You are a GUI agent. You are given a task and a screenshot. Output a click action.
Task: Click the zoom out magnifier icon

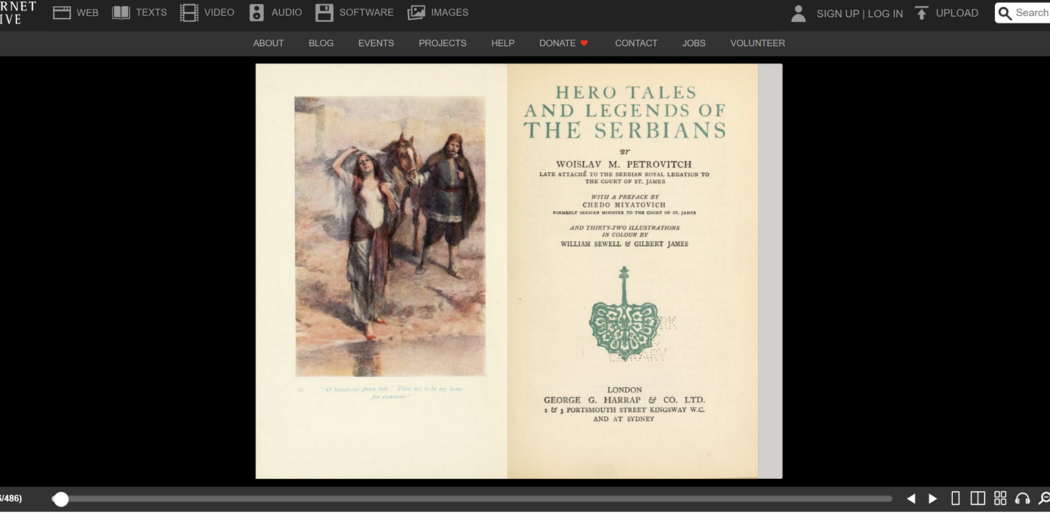tap(1044, 498)
